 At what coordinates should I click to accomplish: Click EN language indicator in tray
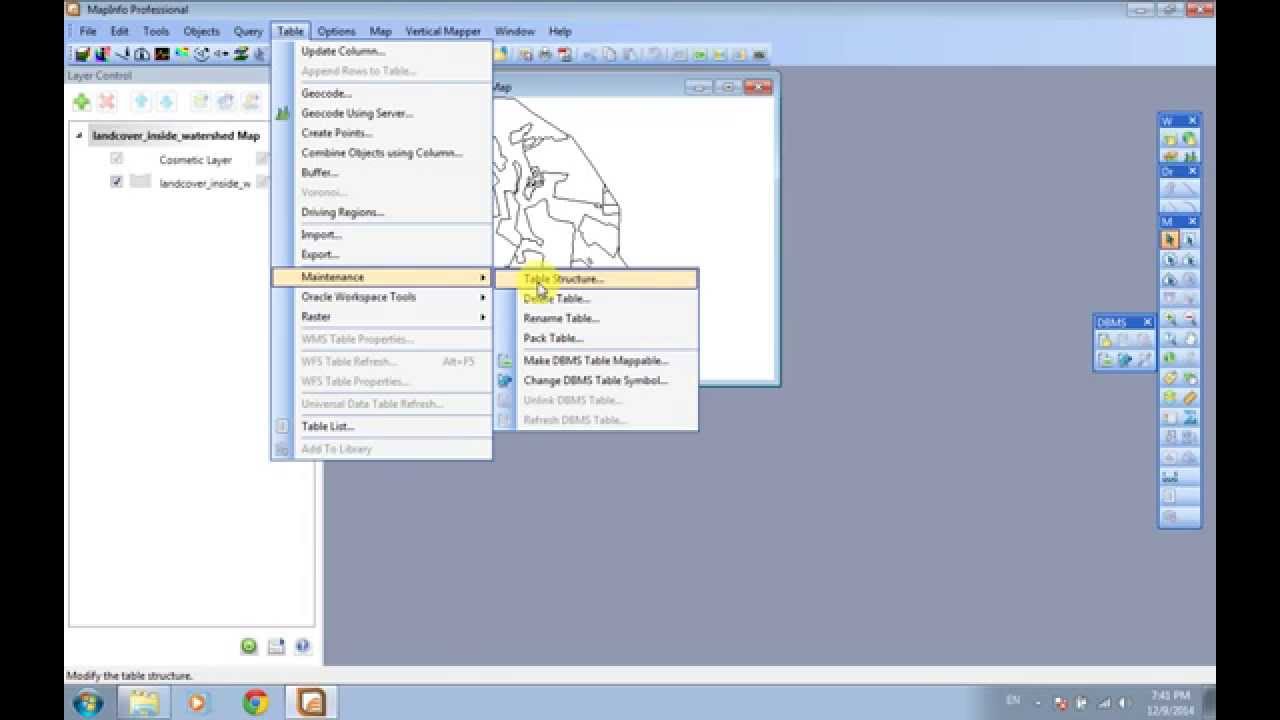[1013, 701]
